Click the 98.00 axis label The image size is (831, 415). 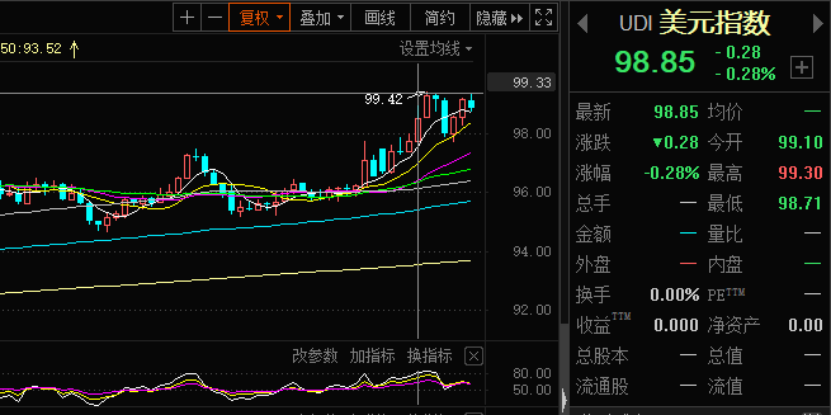pos(532,134)
